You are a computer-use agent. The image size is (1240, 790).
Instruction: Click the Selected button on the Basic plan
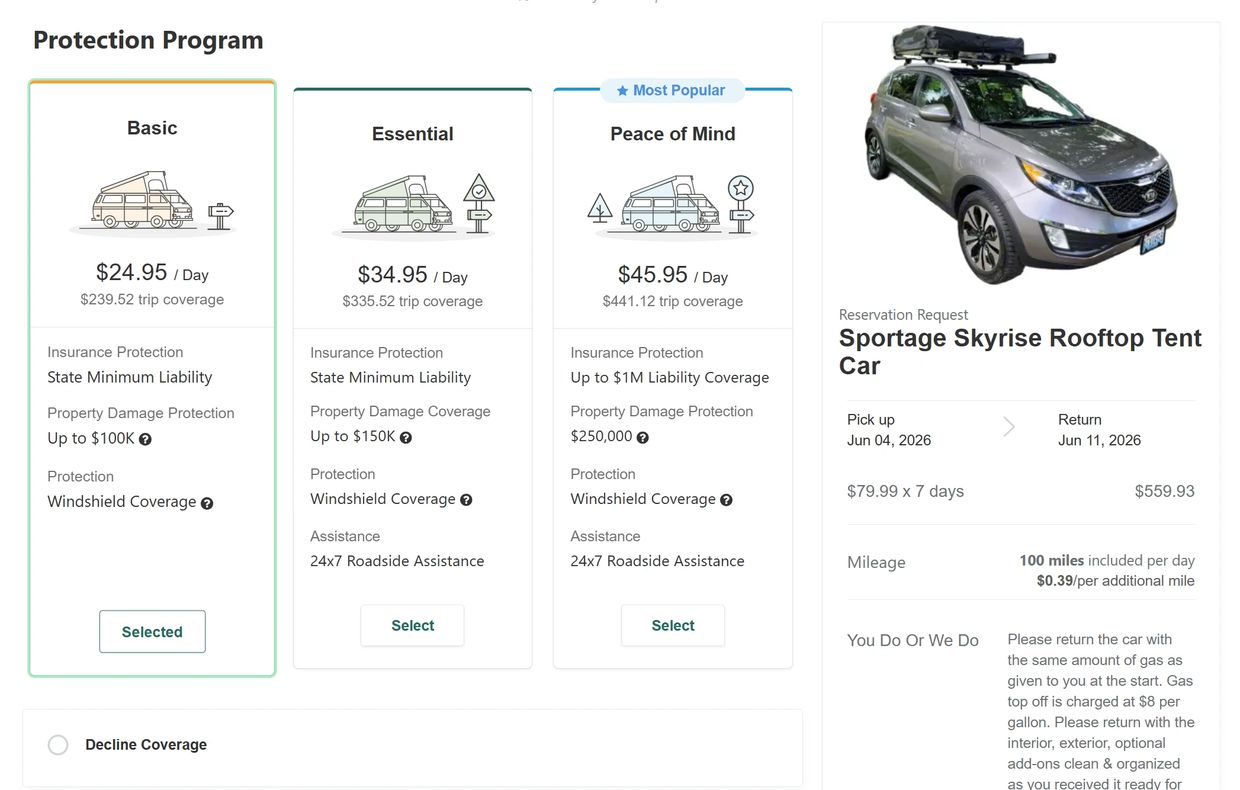tap(152, 631)
